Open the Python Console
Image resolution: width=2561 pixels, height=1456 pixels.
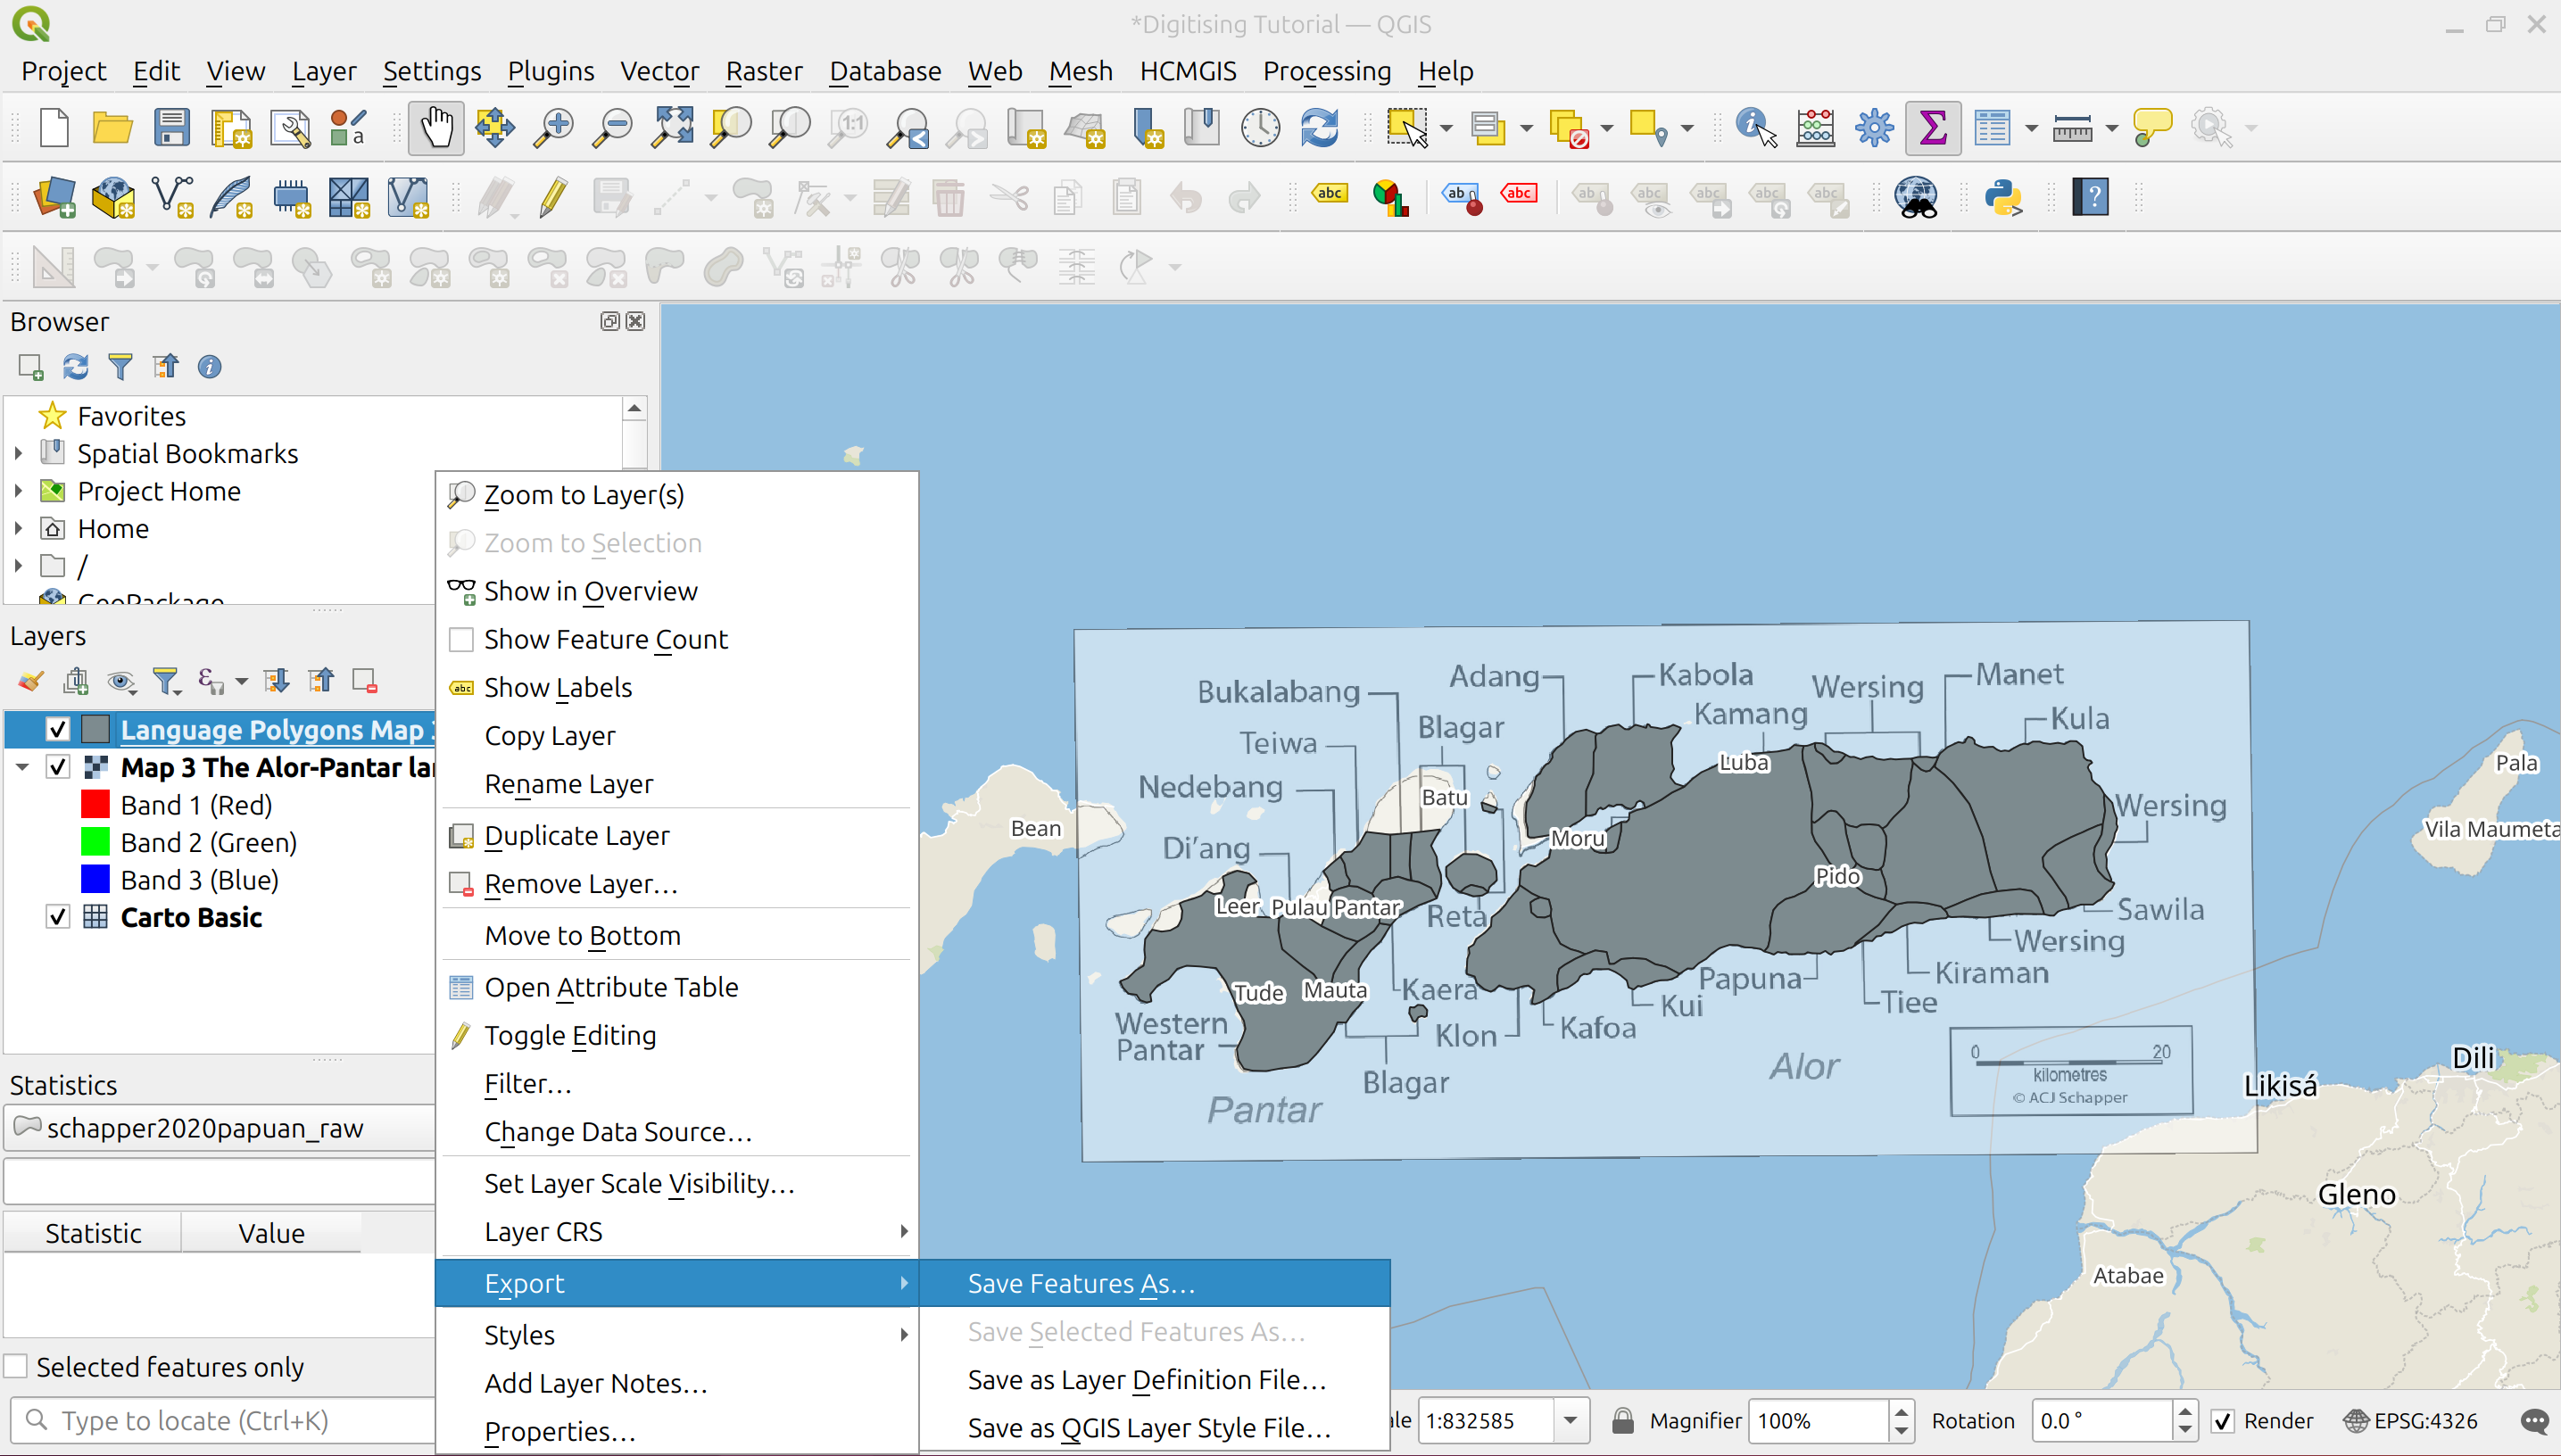(x=2005, y=197)
